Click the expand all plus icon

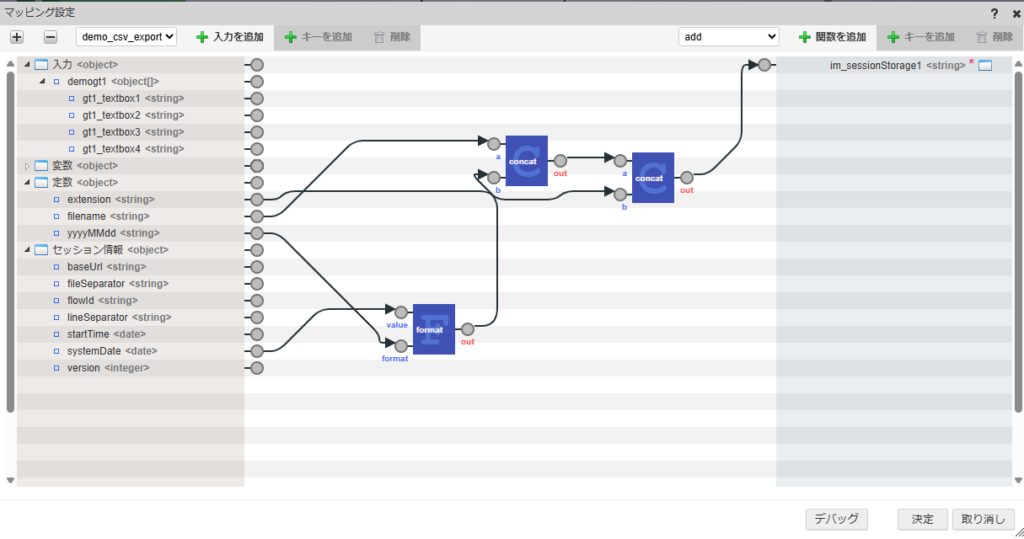point(17,37)
